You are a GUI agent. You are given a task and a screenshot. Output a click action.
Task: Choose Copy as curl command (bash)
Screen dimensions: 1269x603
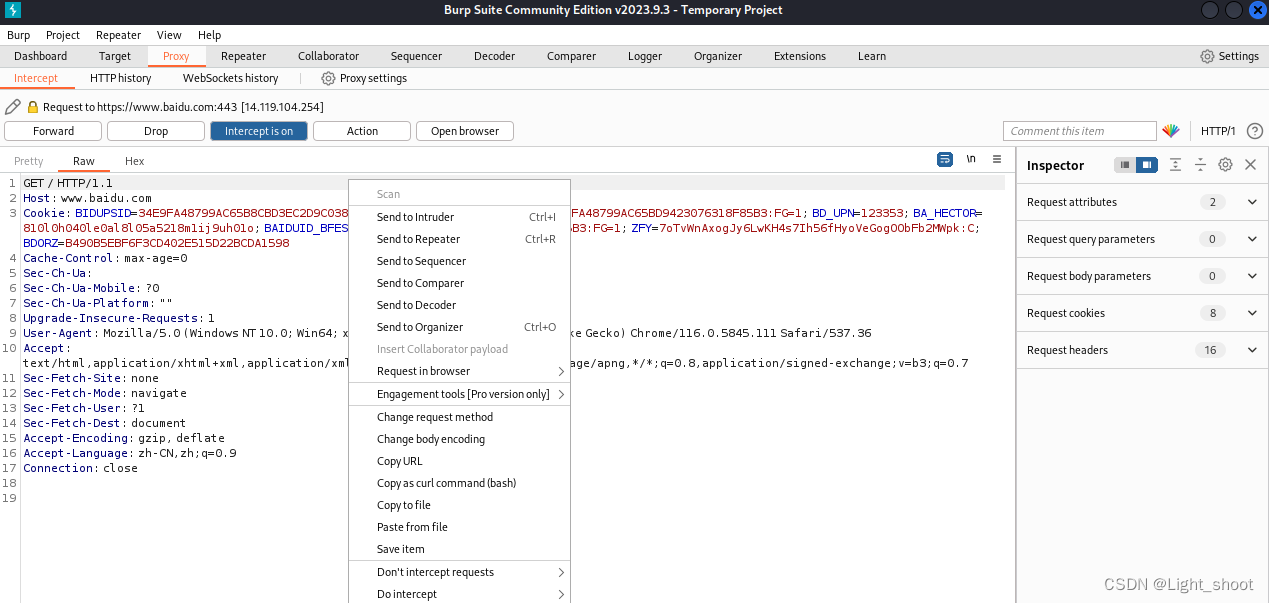[459, 483]
